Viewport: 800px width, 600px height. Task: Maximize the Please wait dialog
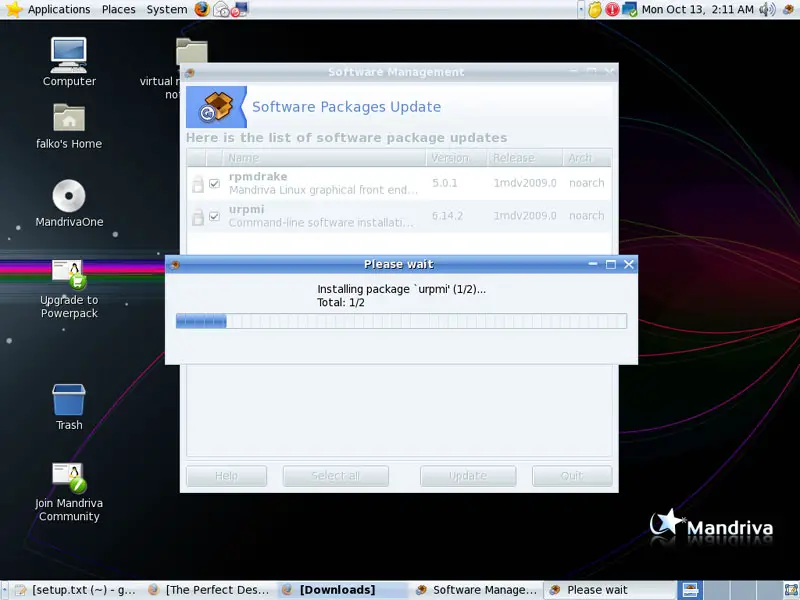coord(611,264)
